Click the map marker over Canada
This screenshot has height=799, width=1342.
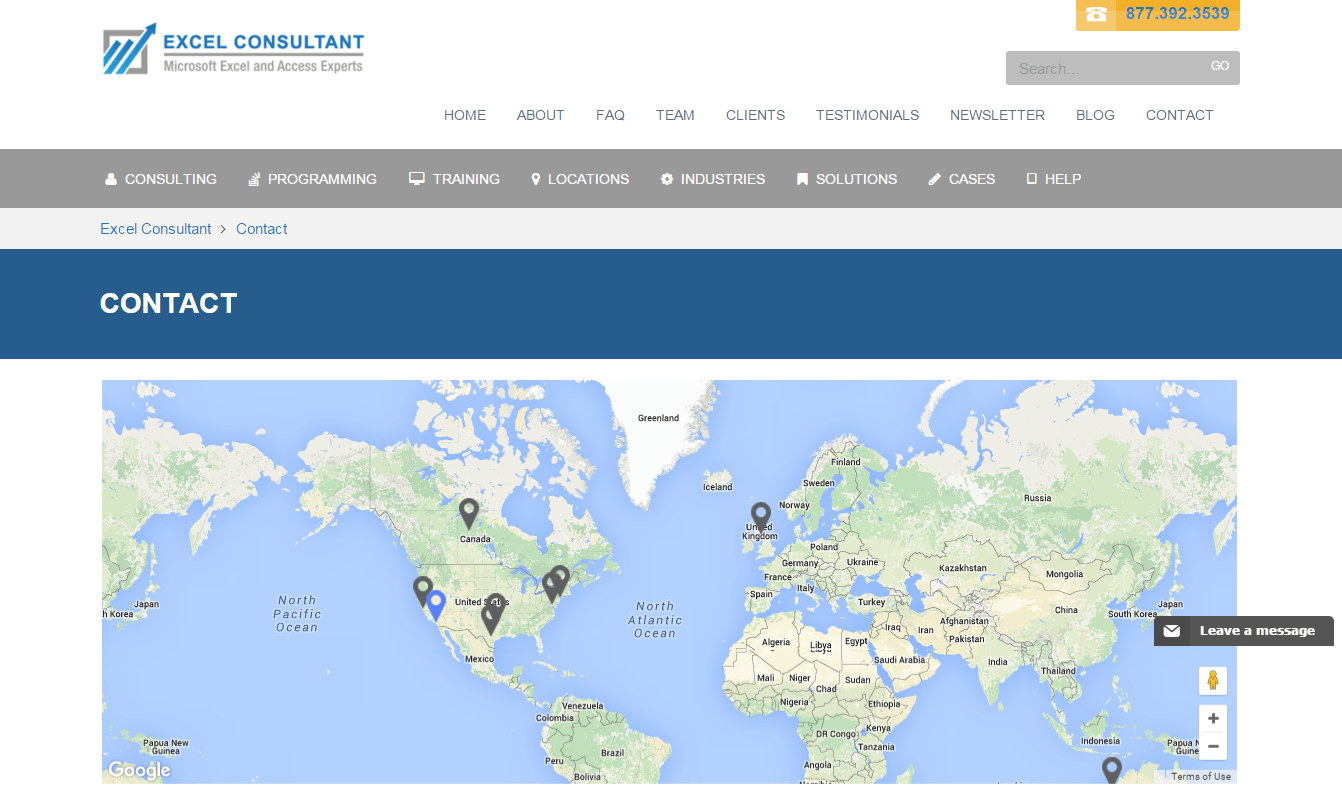click(469, 512)
